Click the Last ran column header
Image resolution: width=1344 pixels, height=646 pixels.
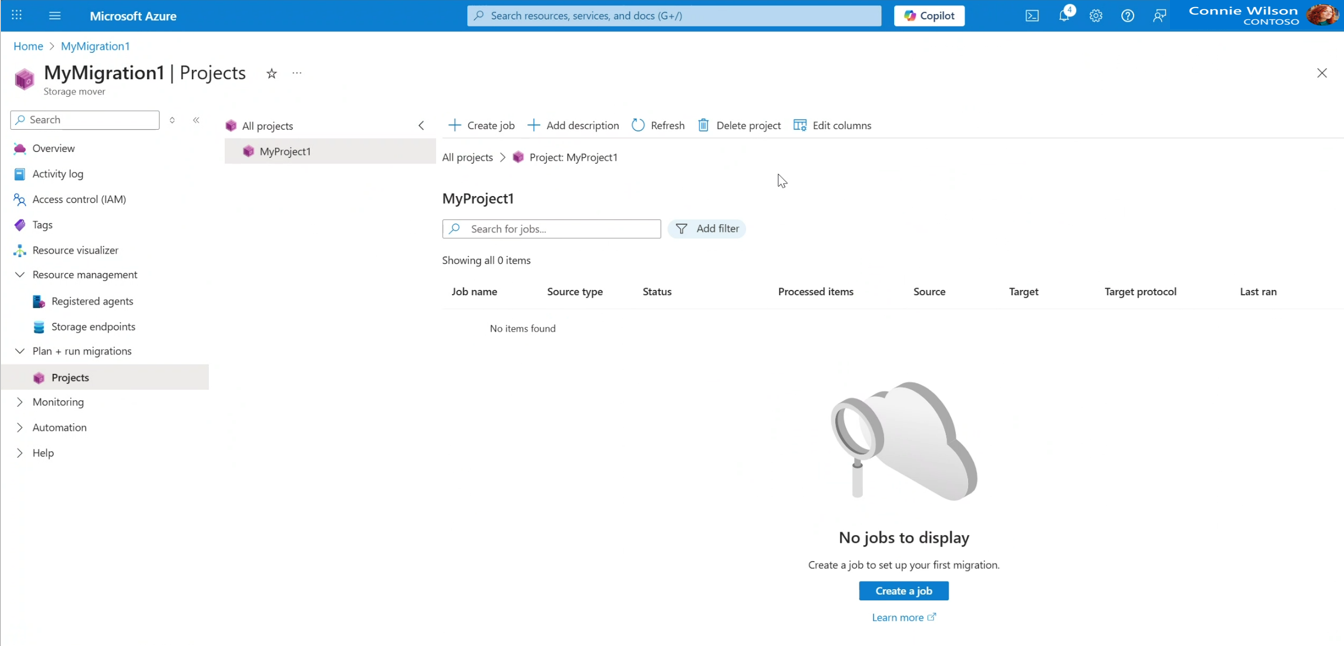click(x=1258, y=292)
